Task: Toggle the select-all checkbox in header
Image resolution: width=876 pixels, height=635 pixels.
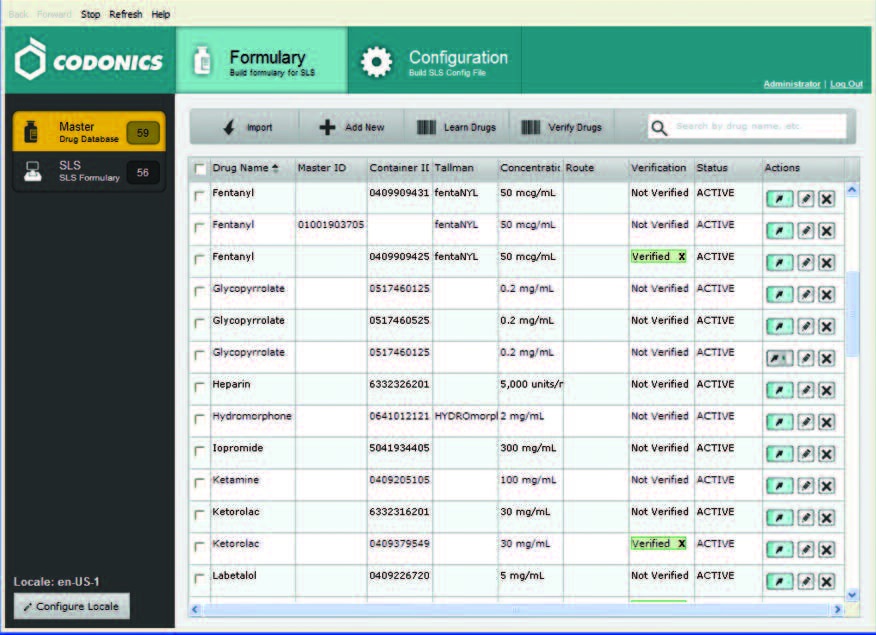Action: tap(199, 168)
